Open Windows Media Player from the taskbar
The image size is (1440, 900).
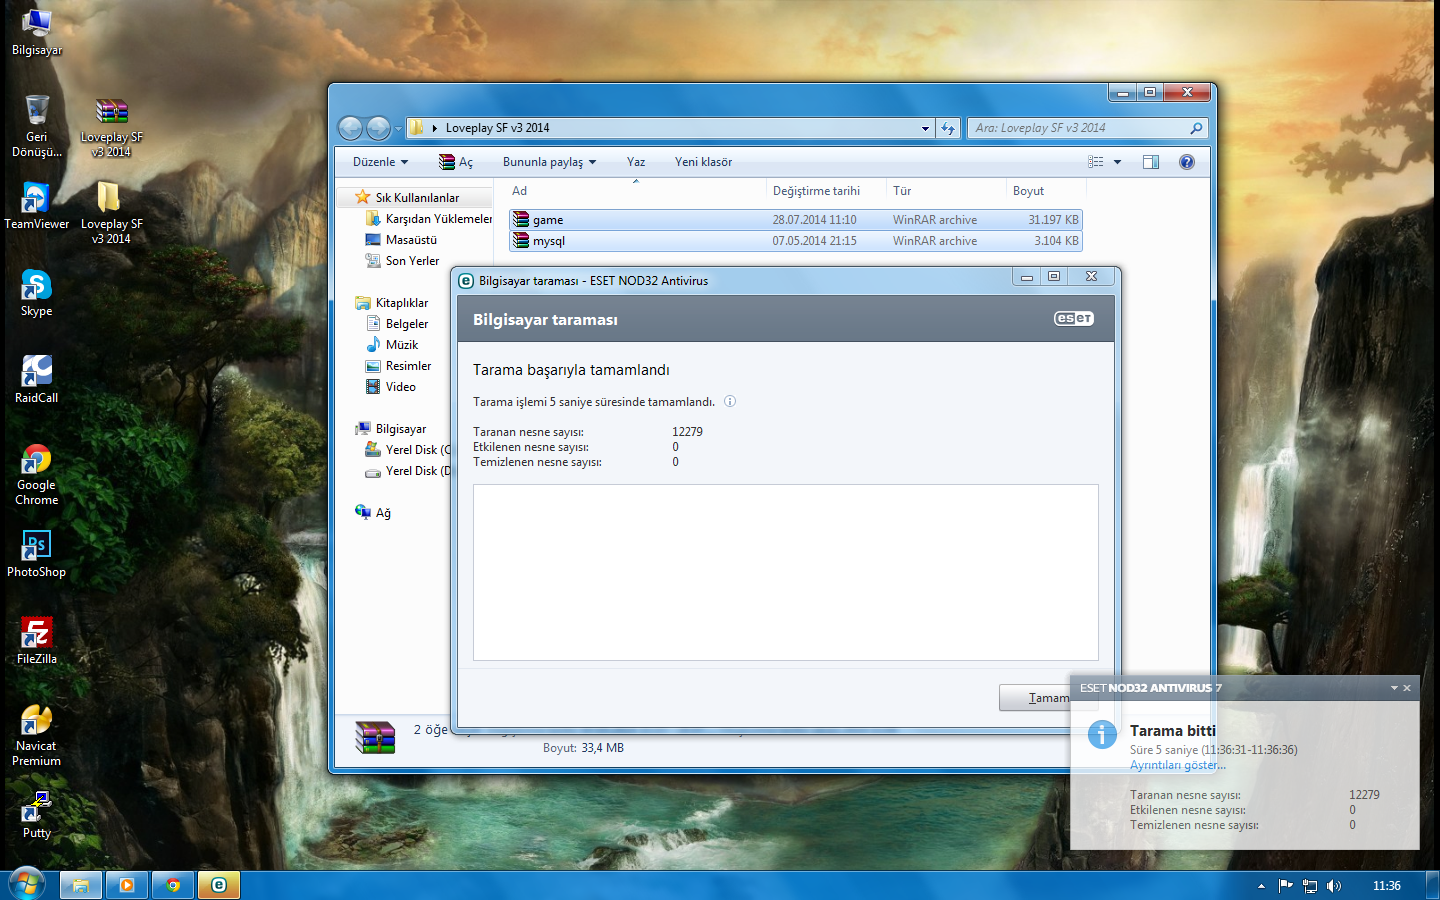127,885
